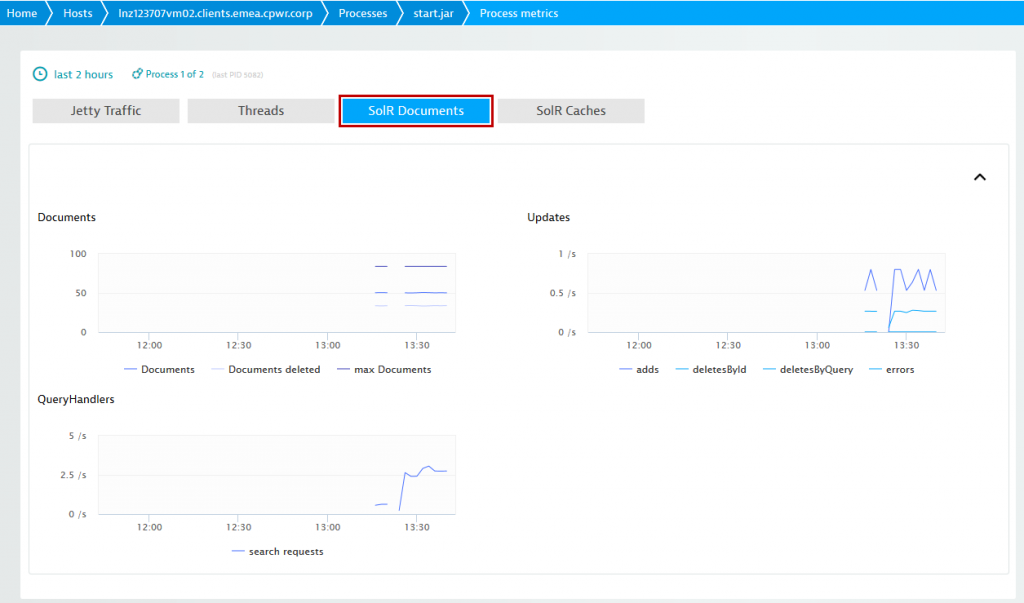Select the SolR Documents tab

(416, 110)
